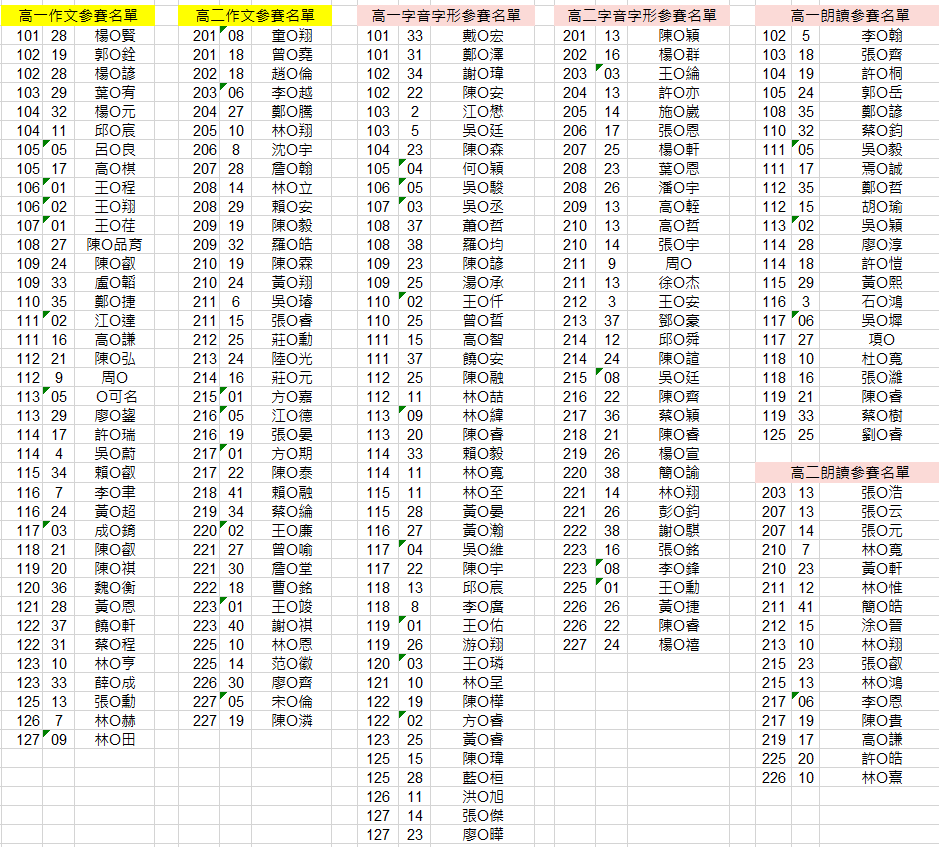Select the name cell 楊O禧
939x847 pixels.
click(679, 644)
